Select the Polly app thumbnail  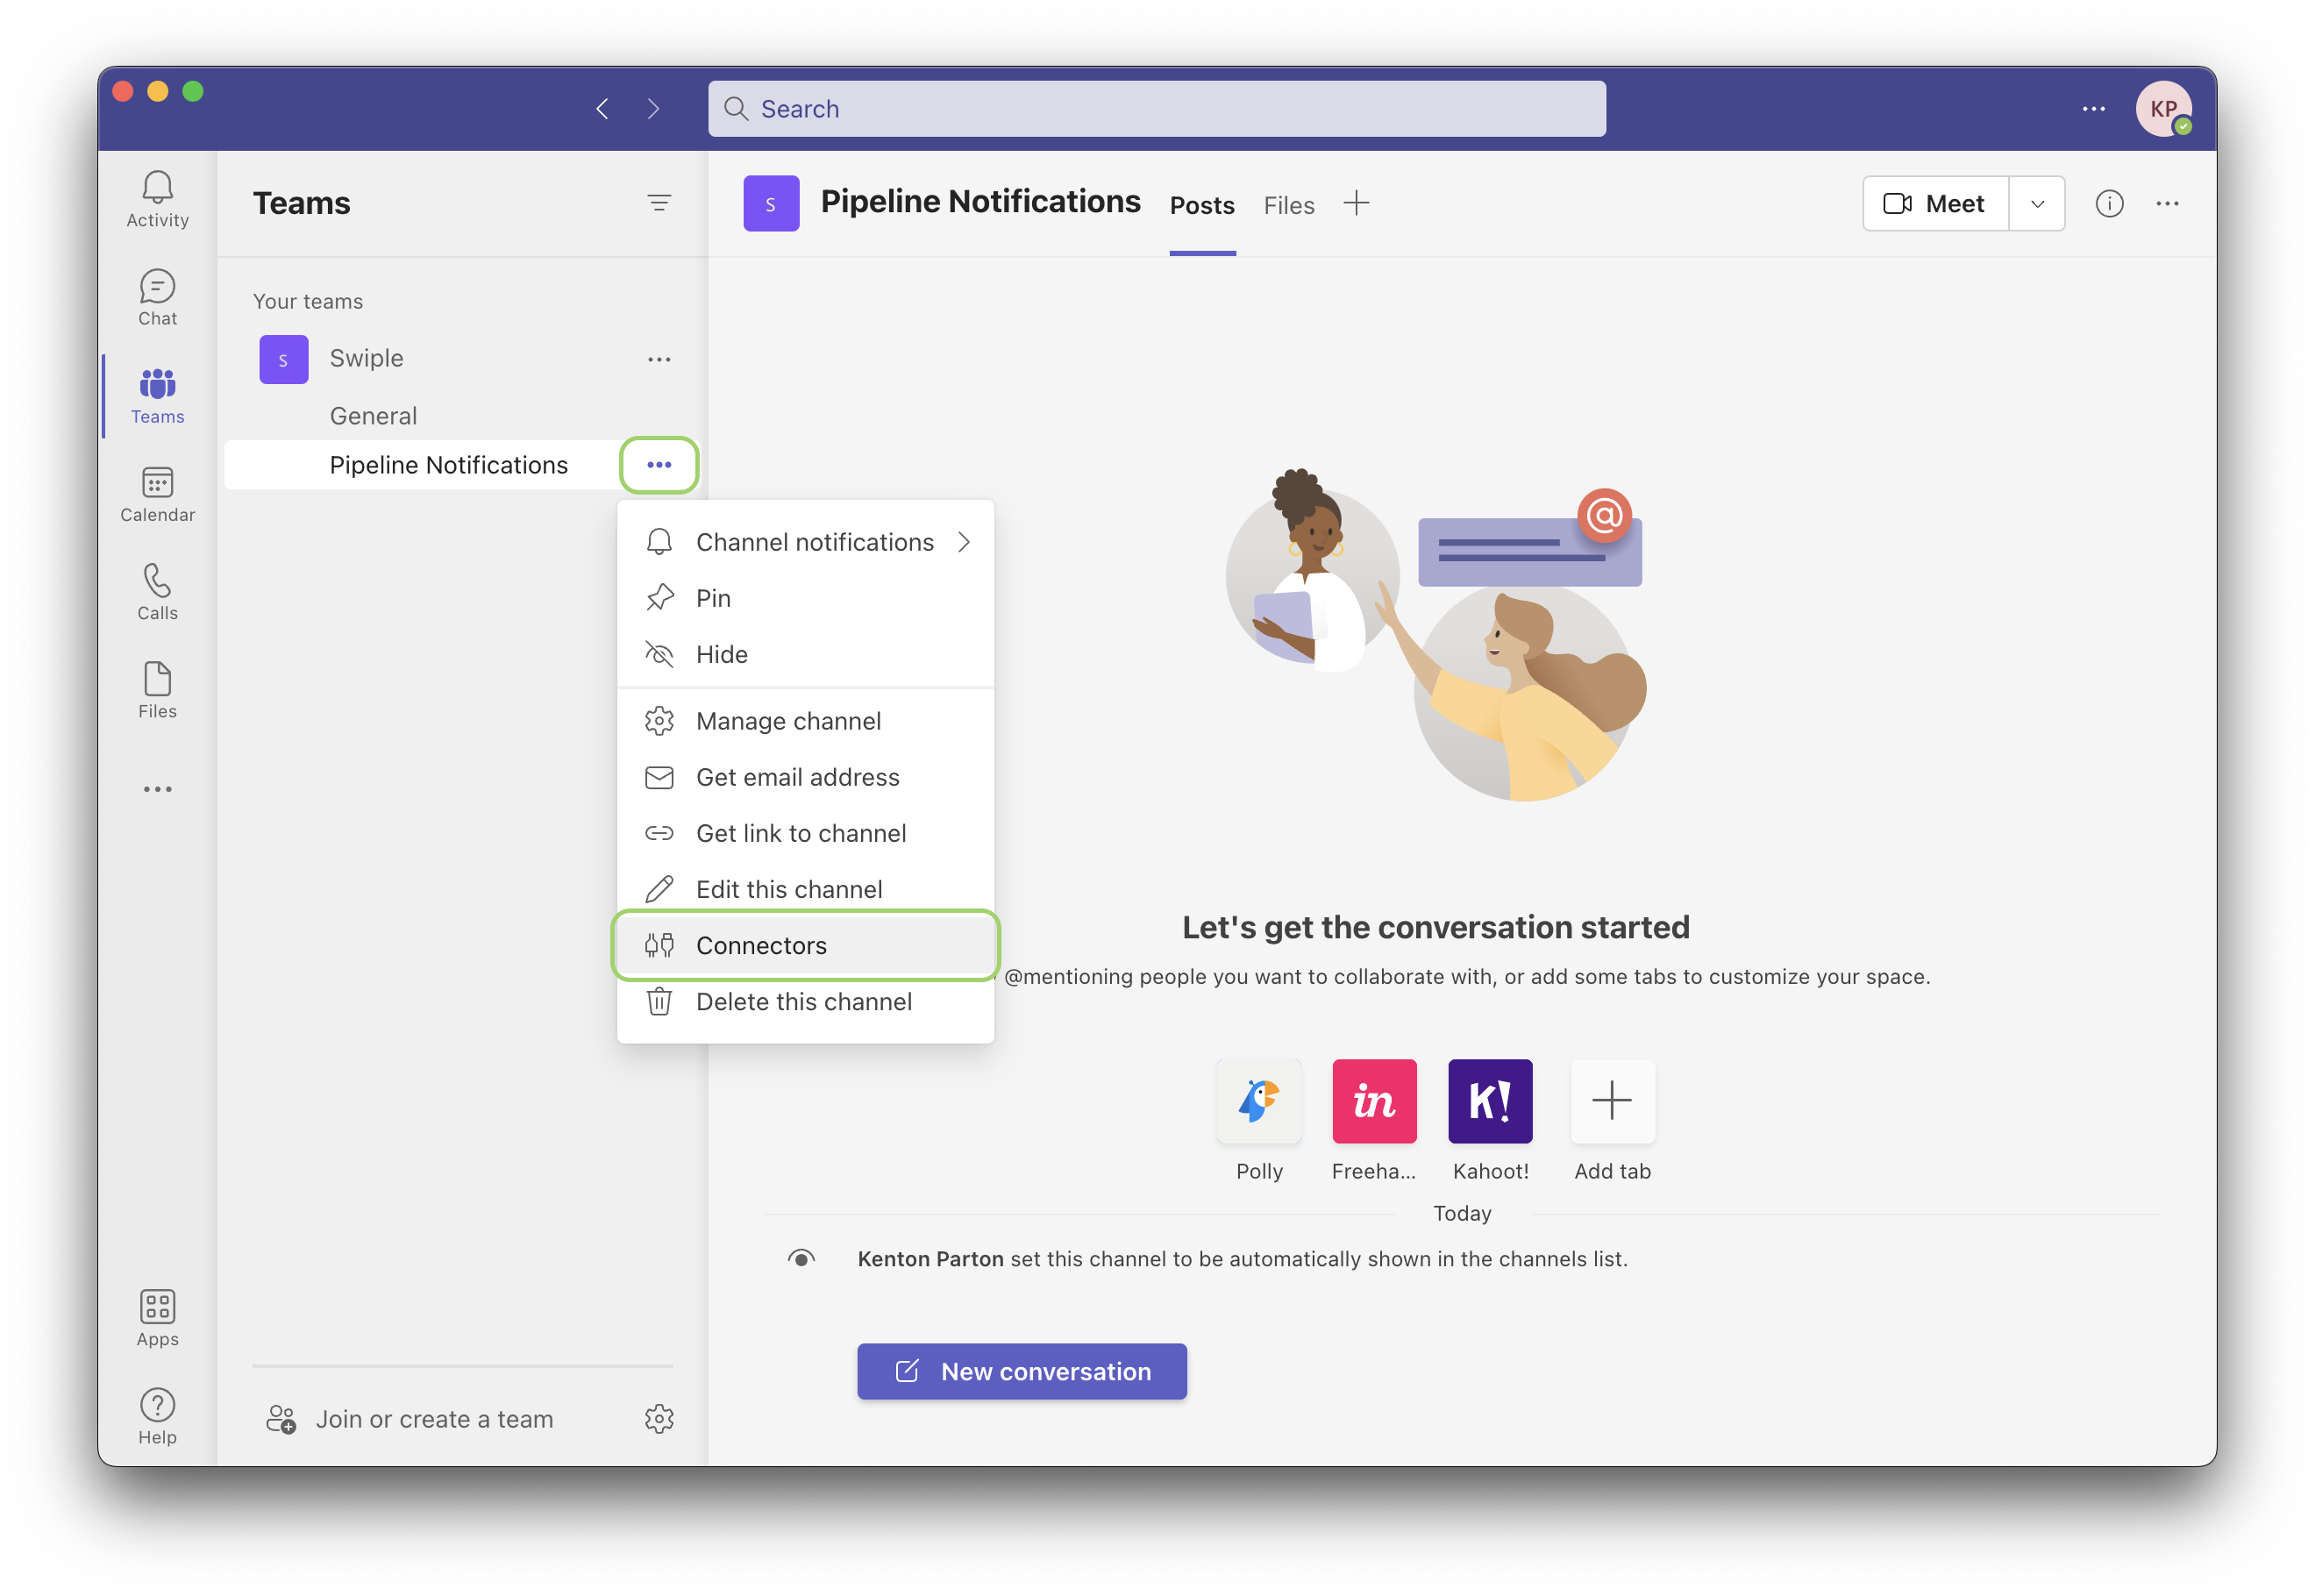point(1259,1102)
